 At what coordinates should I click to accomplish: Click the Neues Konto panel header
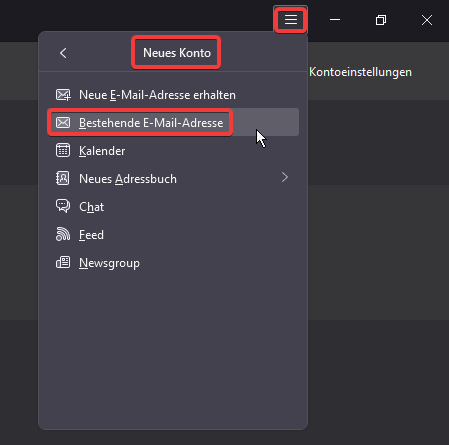pyautogui.click(x=177, y=53)
